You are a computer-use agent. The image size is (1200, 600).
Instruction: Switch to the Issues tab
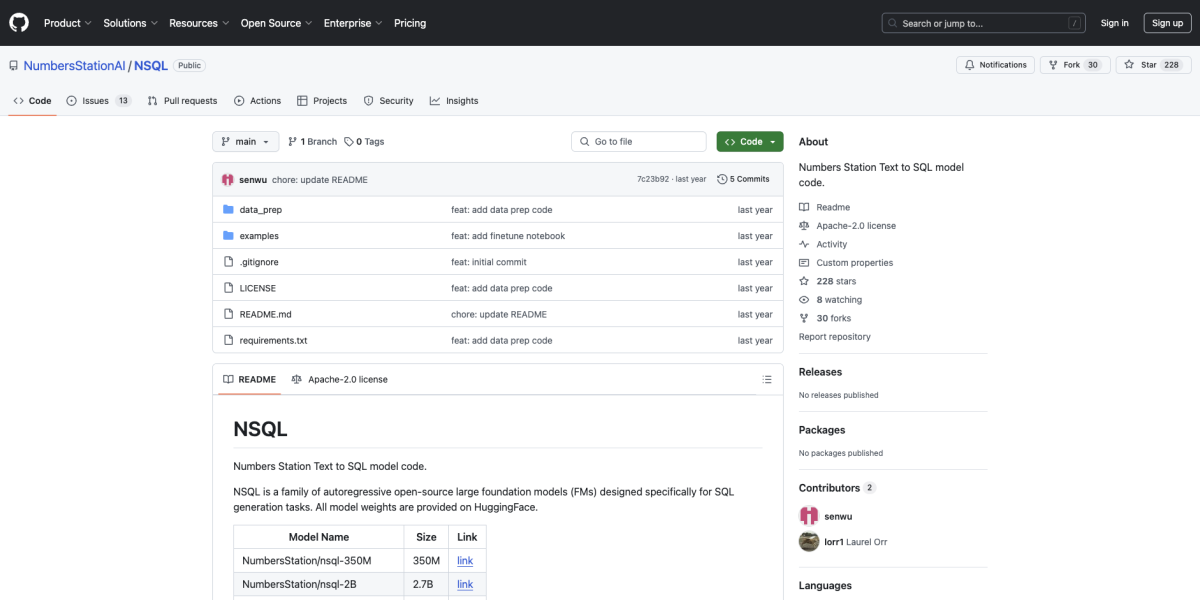click(x=98, y=101)
